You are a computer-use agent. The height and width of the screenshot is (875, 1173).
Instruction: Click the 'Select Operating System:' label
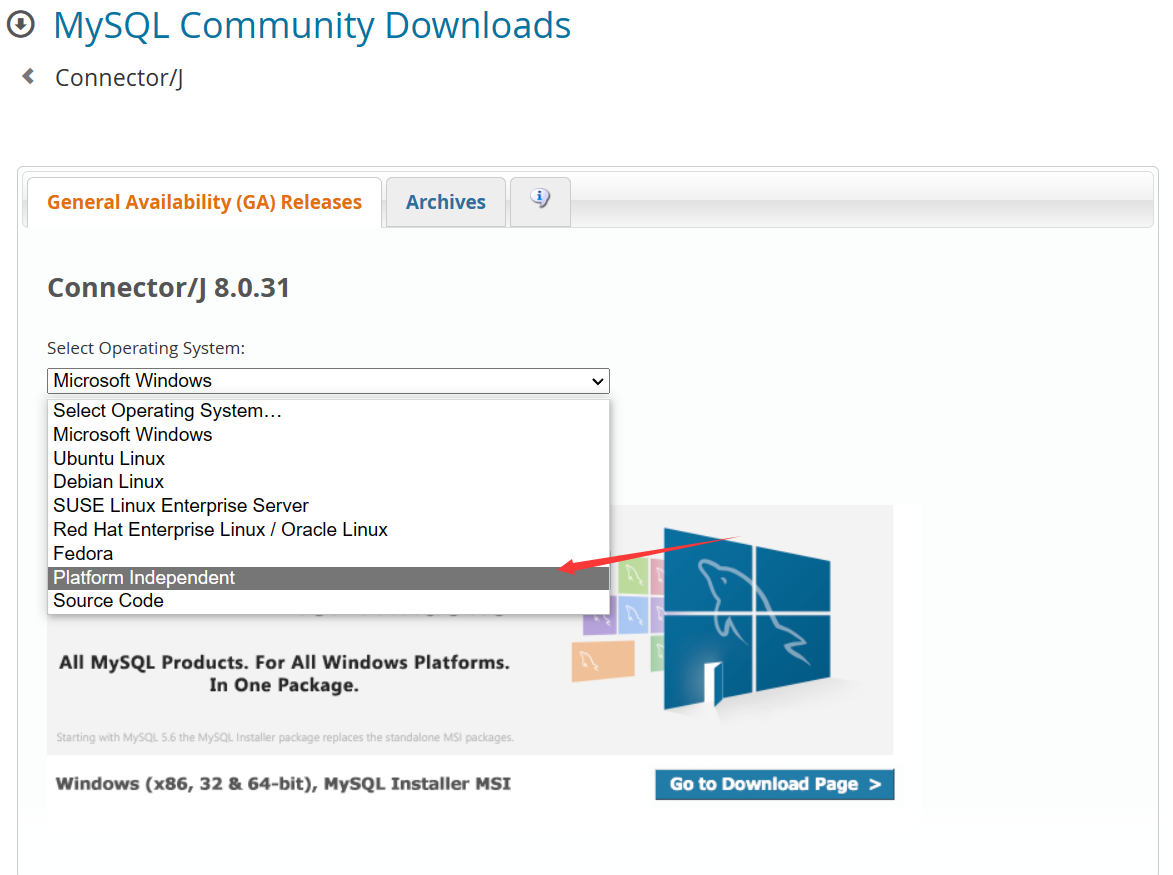[146, 349]
